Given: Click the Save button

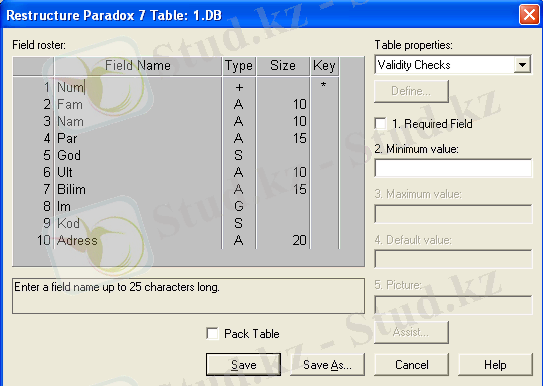Looking at the screenshot, I should [243, 365].
